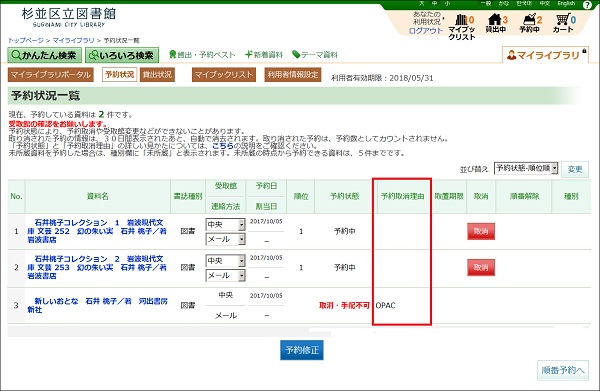Click the ログアウト link
The width and height of the screenshot is (600, 391).
pos(426,31)
